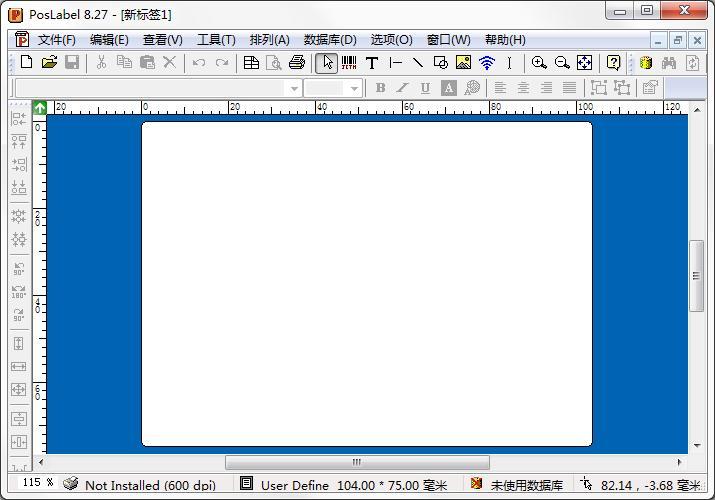This screenshot has height=500, width=715.
Task: Open the 数据库(D) menu
Action: pos(330,40)
